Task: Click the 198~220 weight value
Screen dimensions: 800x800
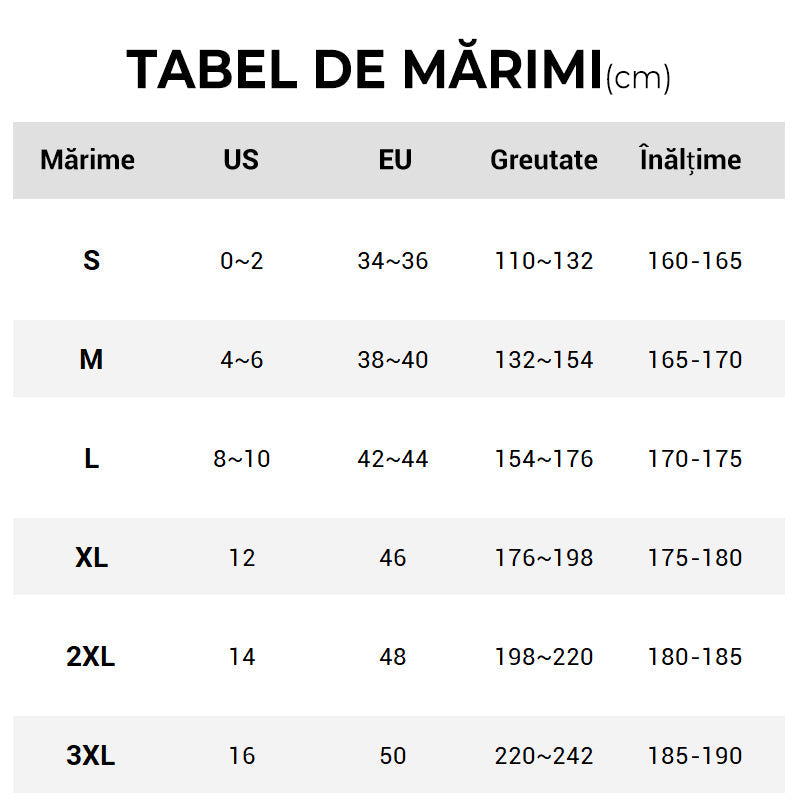Action: 544,656
